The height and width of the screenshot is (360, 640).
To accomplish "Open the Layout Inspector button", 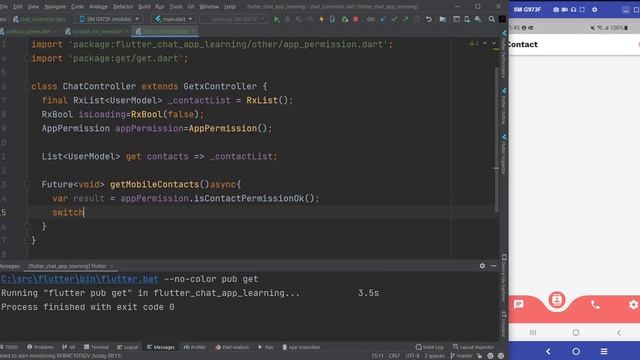I will [473, 347].
